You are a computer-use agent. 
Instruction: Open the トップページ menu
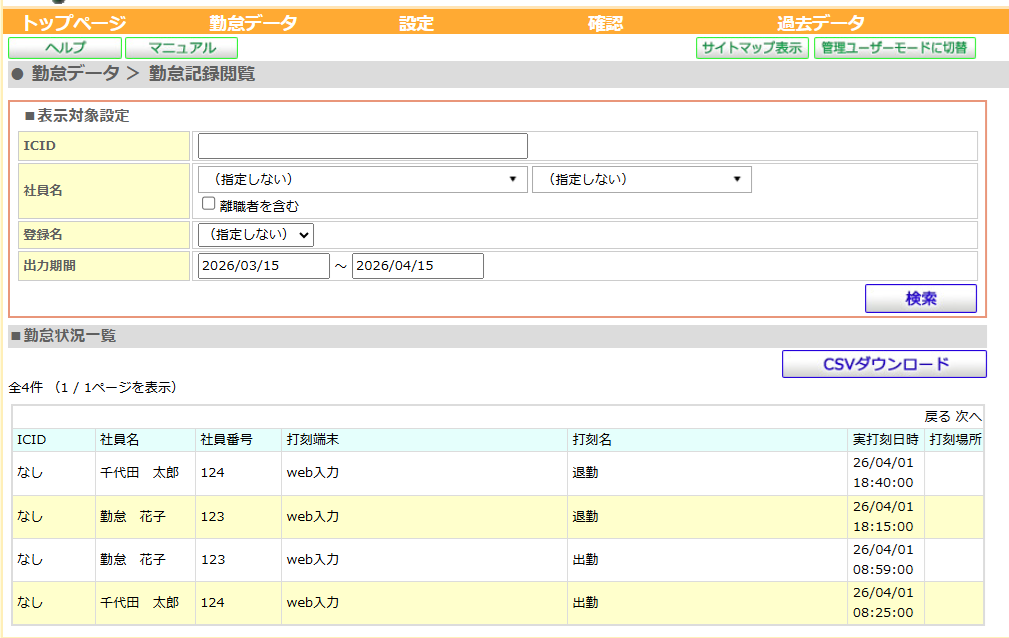point(74,24)
